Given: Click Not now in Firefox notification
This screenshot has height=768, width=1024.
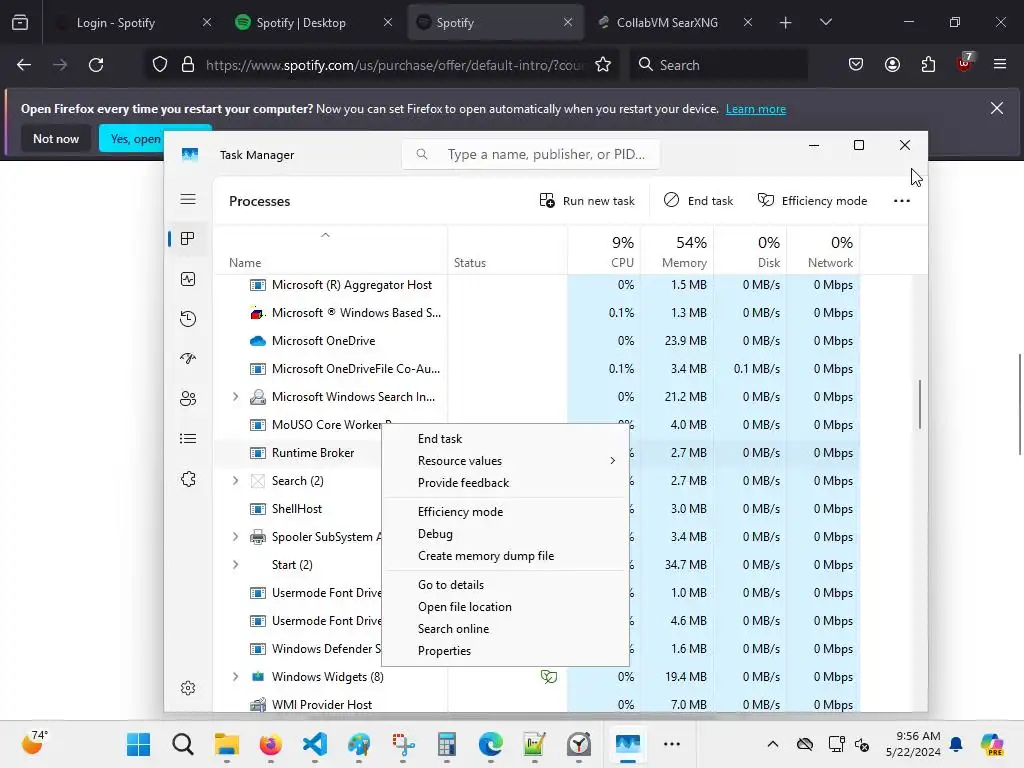Looking at the screenshot, I should [56, 138].
